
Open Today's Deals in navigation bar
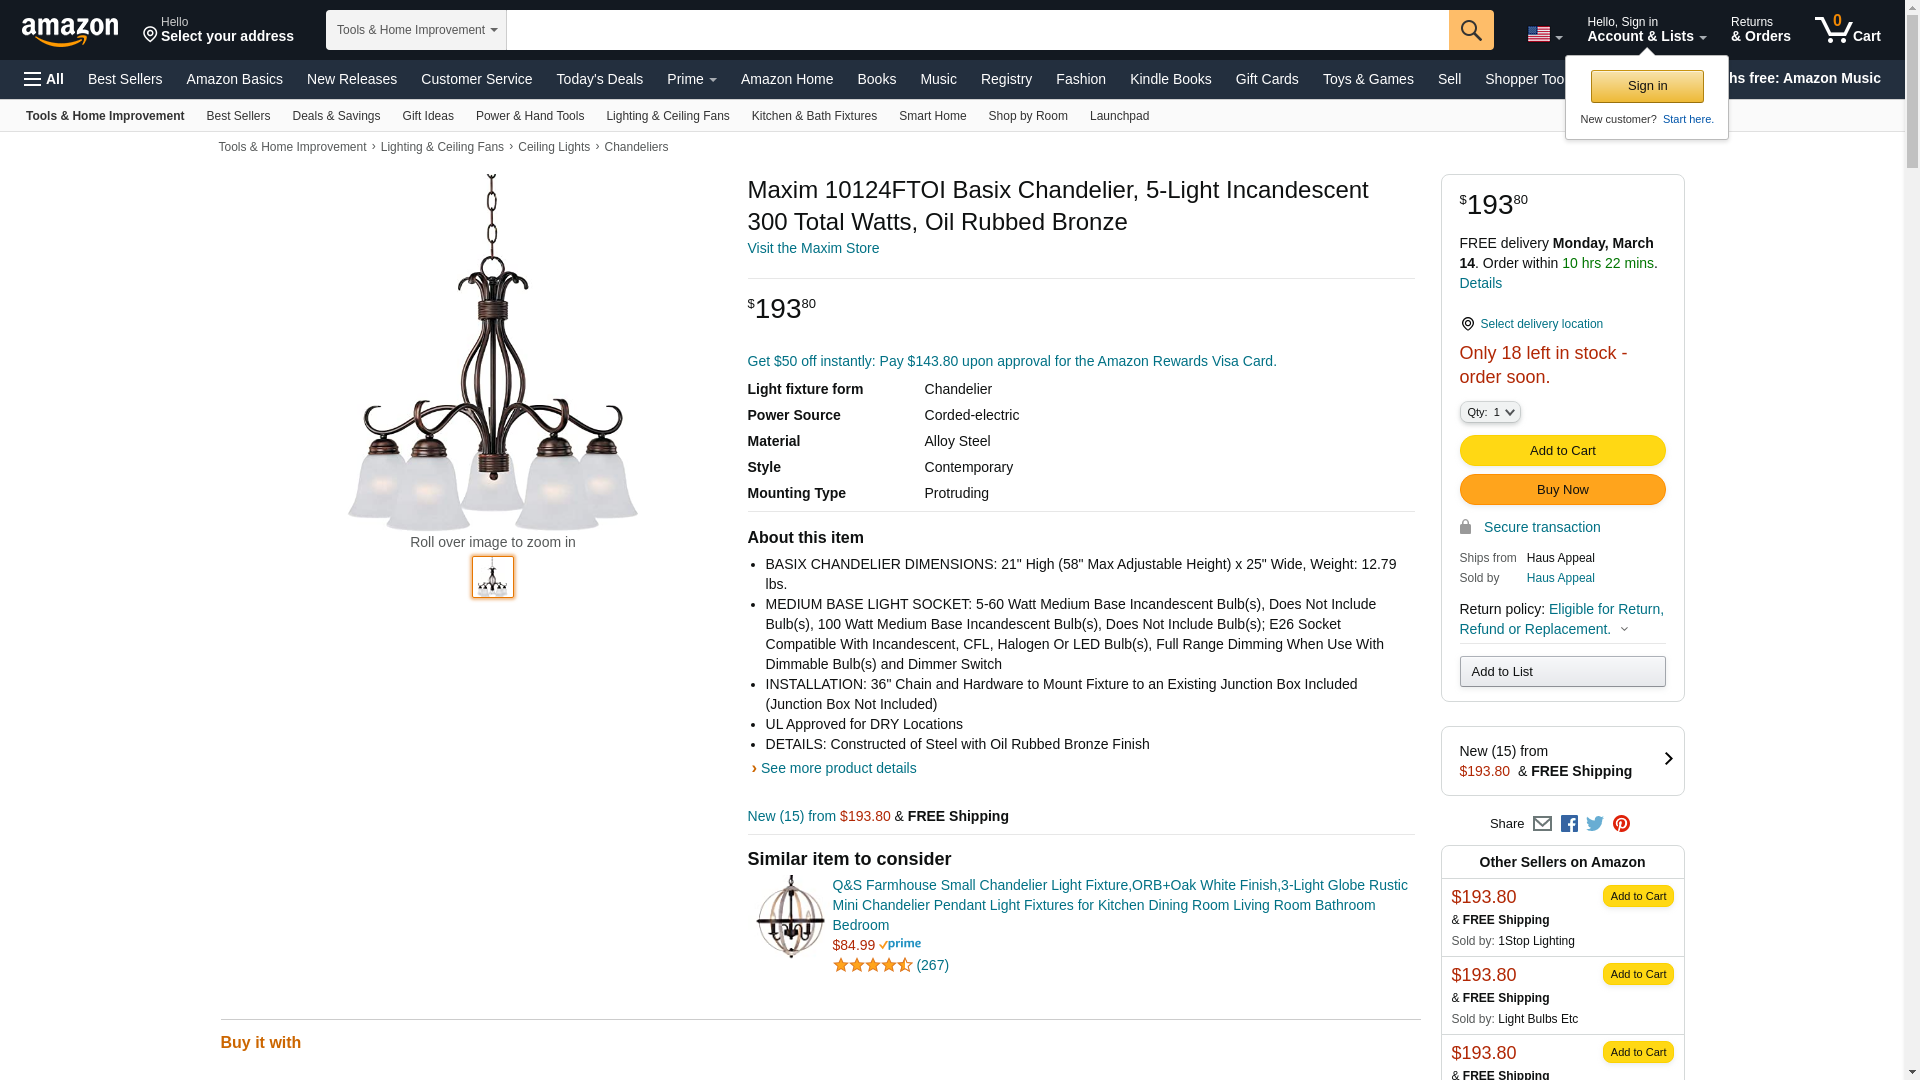[599, 79]
